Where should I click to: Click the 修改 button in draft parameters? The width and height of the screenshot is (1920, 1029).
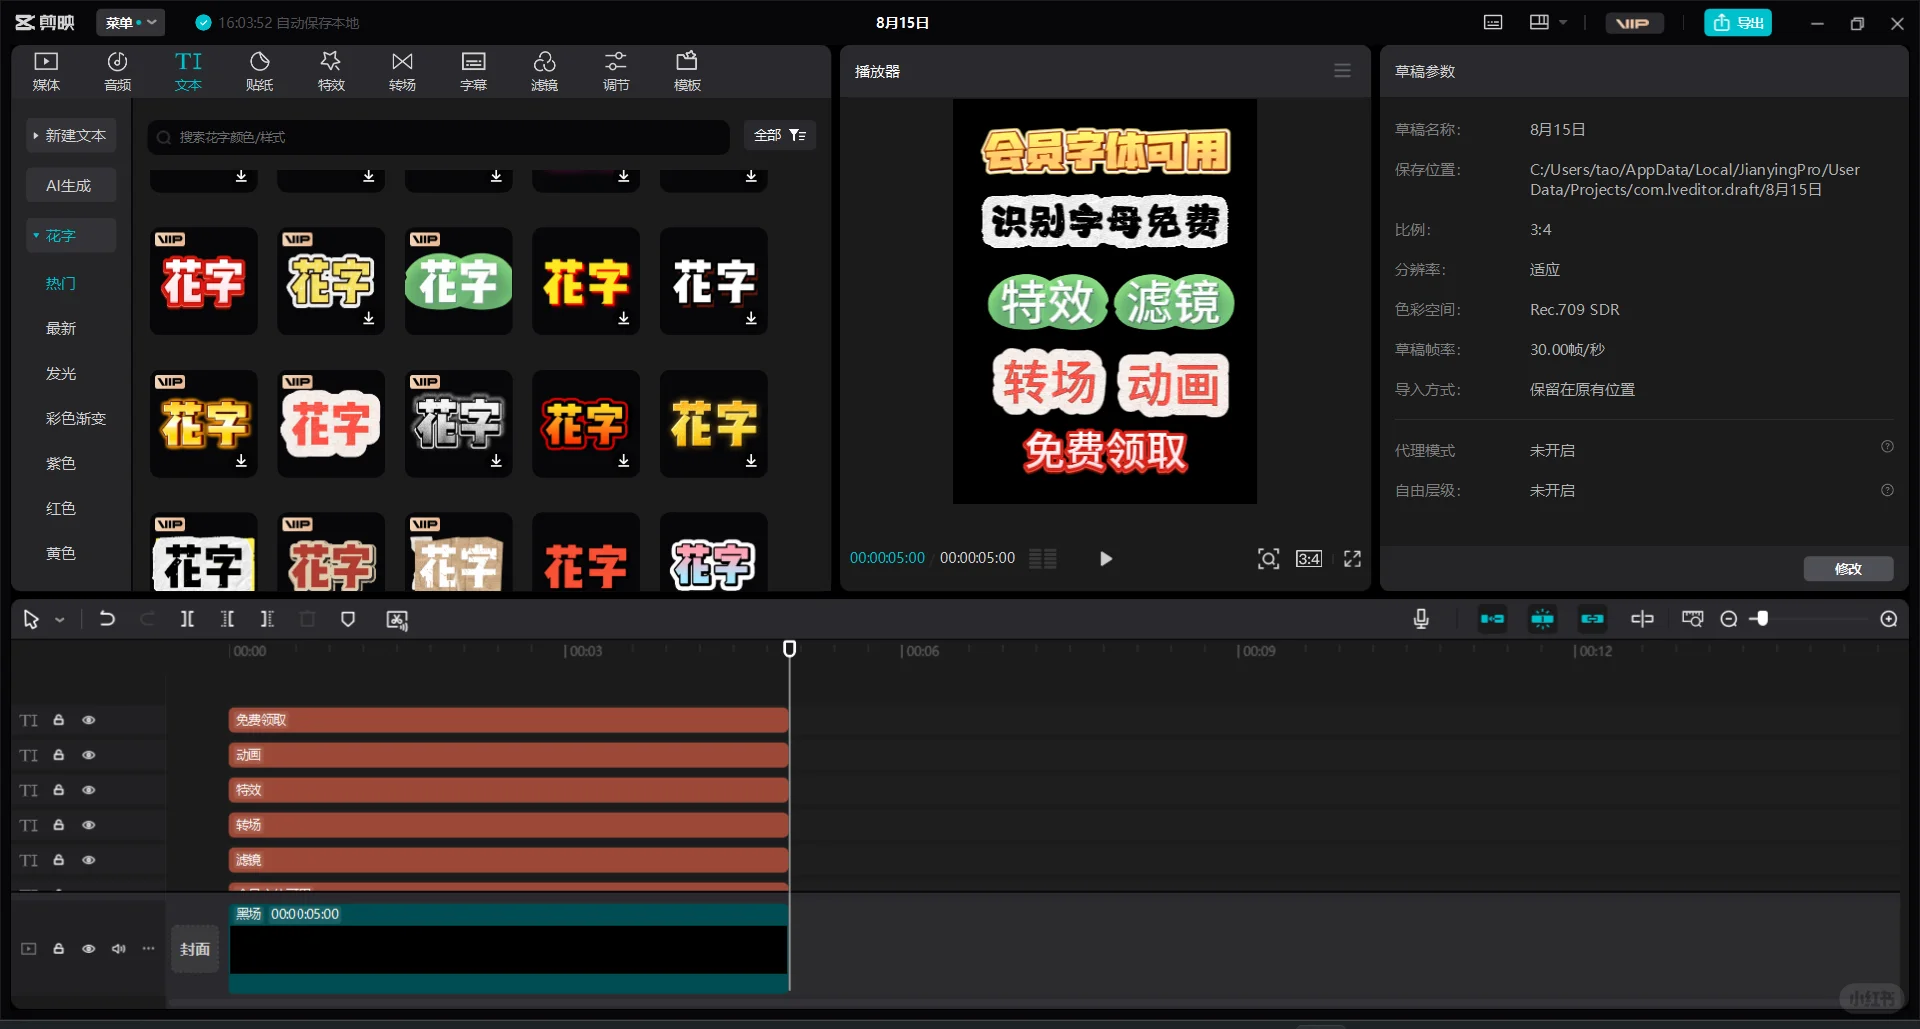click(x=1848, y=569)
